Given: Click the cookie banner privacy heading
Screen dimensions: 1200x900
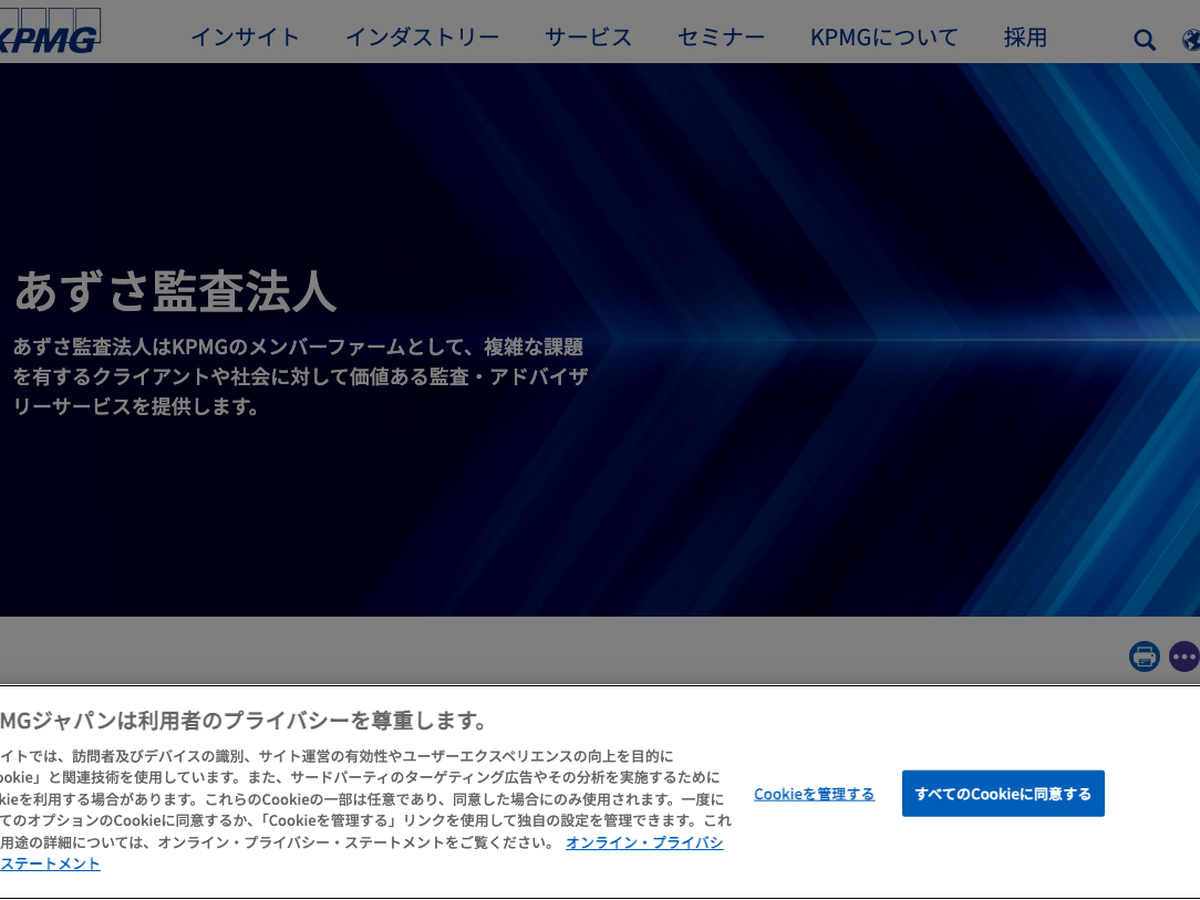Looking at the screenshot, I should (245, 720).
